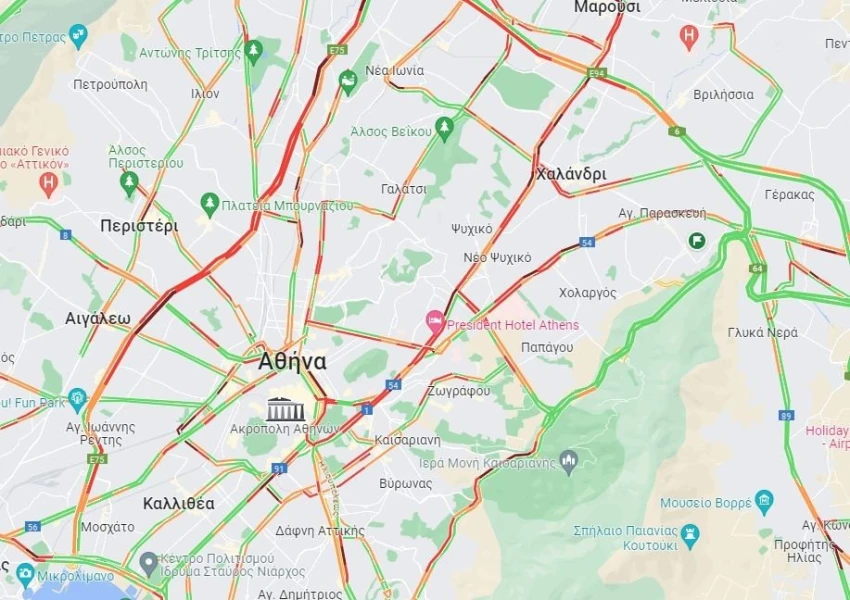
Task: Click the E94 highway shield
Action: tap(597, 72)
